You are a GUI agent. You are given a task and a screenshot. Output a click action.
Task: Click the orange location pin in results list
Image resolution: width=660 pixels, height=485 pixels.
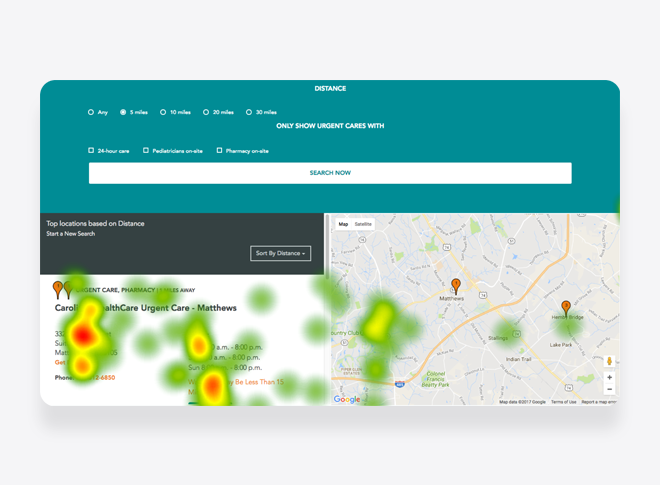58,290
